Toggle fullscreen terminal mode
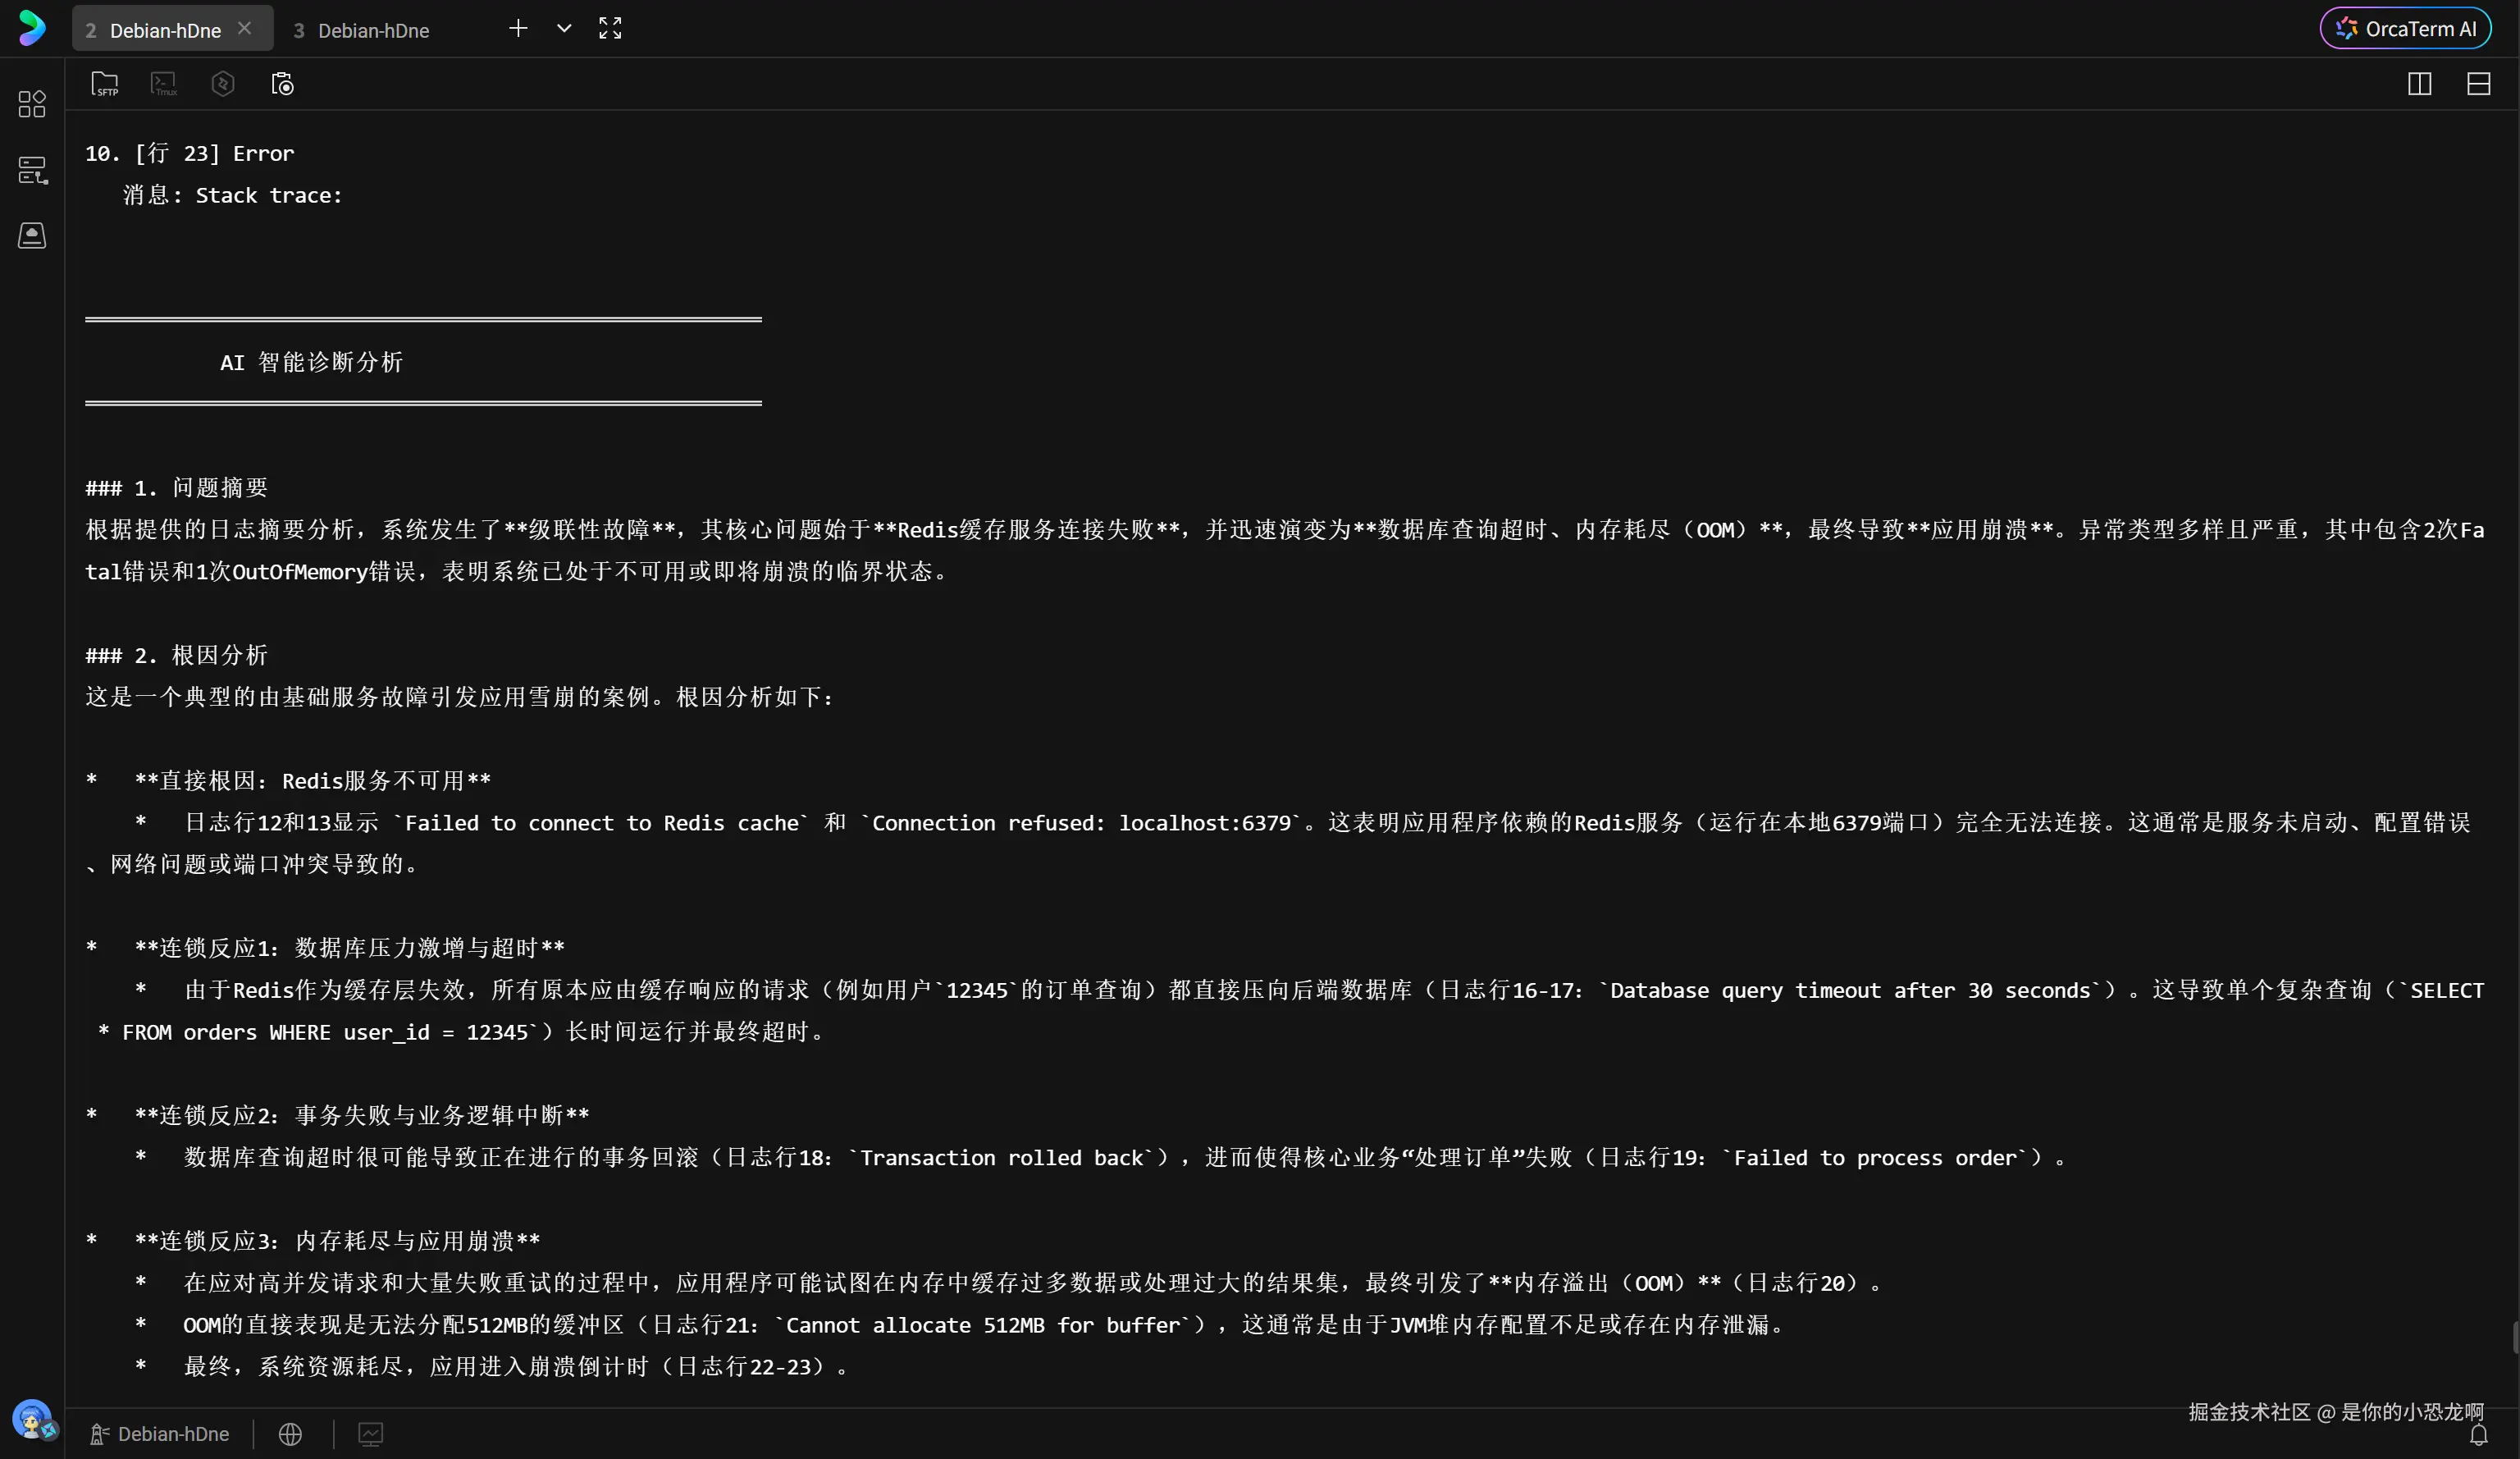This screenshot has width=2520, height=1459. click(610, 28)
